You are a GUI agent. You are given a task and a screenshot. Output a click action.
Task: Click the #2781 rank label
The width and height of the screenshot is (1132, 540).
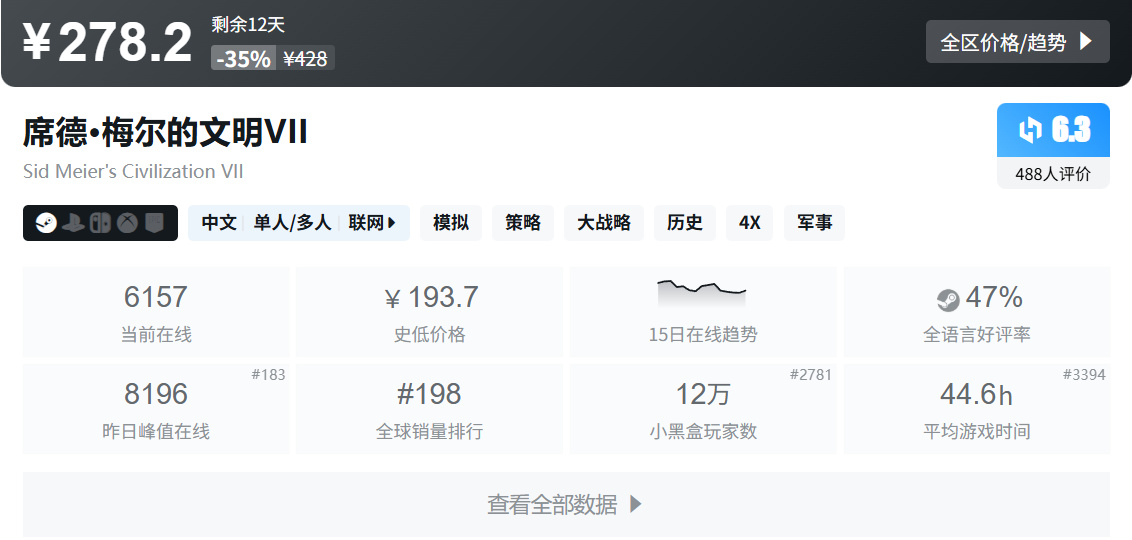(811, 375)
